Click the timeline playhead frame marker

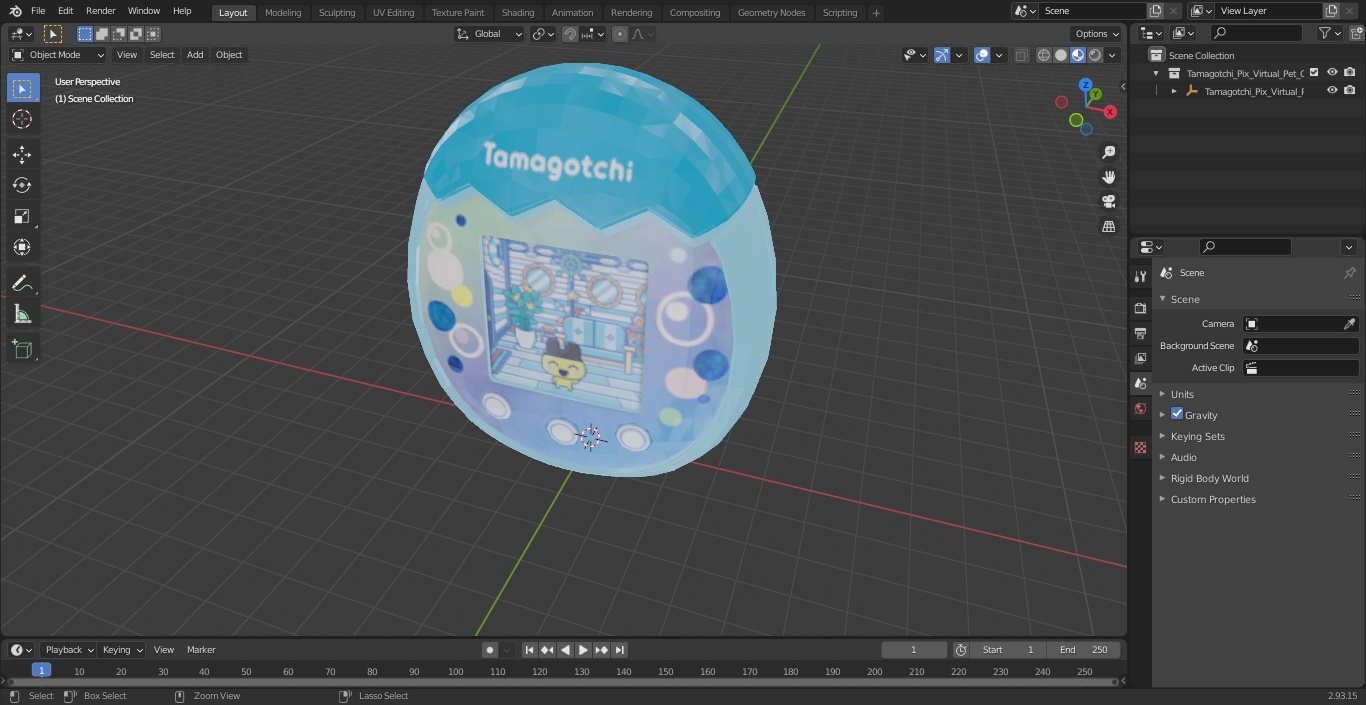pos(41,671)
